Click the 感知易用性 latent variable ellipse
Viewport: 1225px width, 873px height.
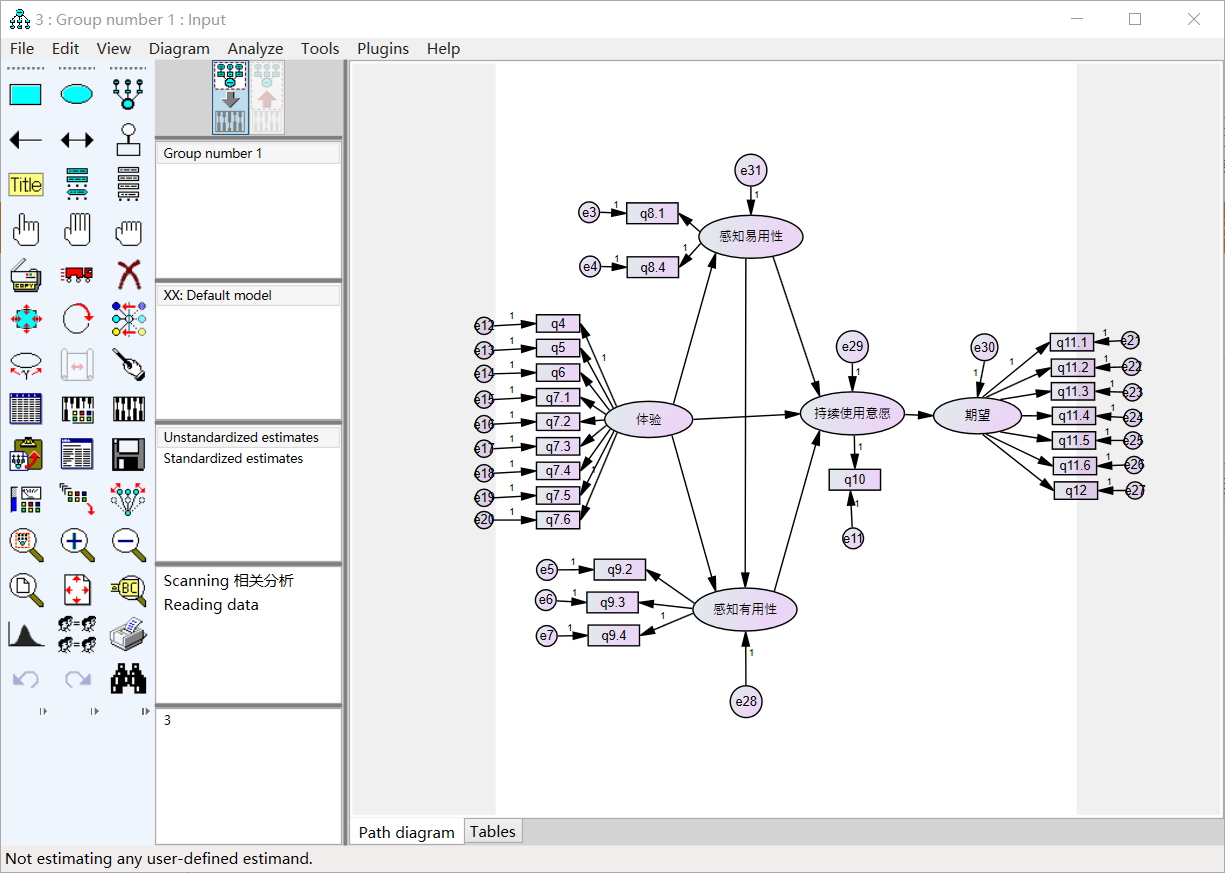pyautogui.click(x=751, y=237)
